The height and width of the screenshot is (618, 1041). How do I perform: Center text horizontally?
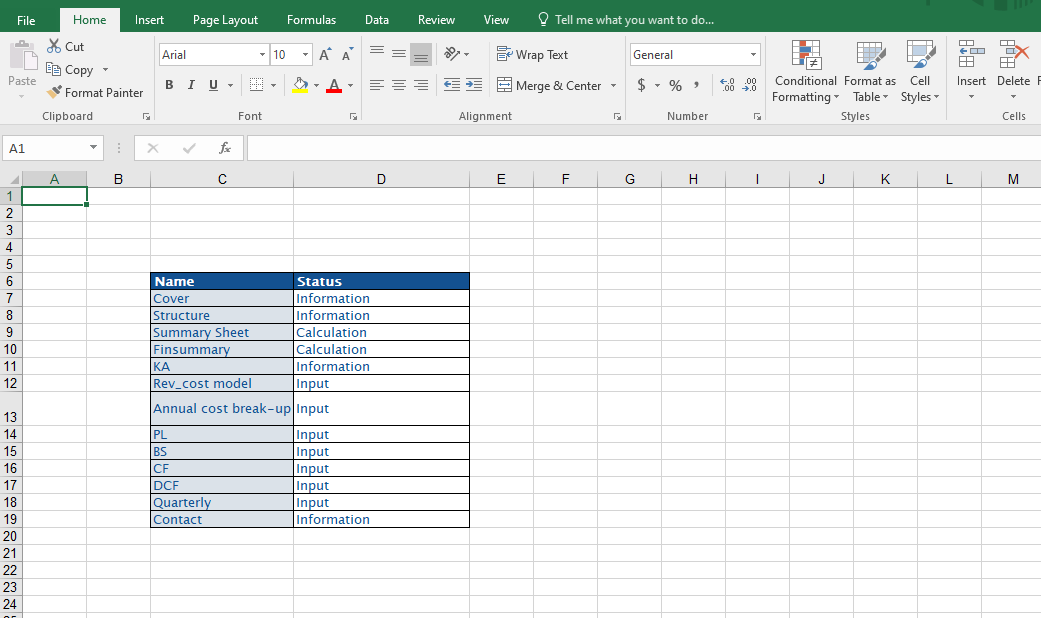coord(399,85)
